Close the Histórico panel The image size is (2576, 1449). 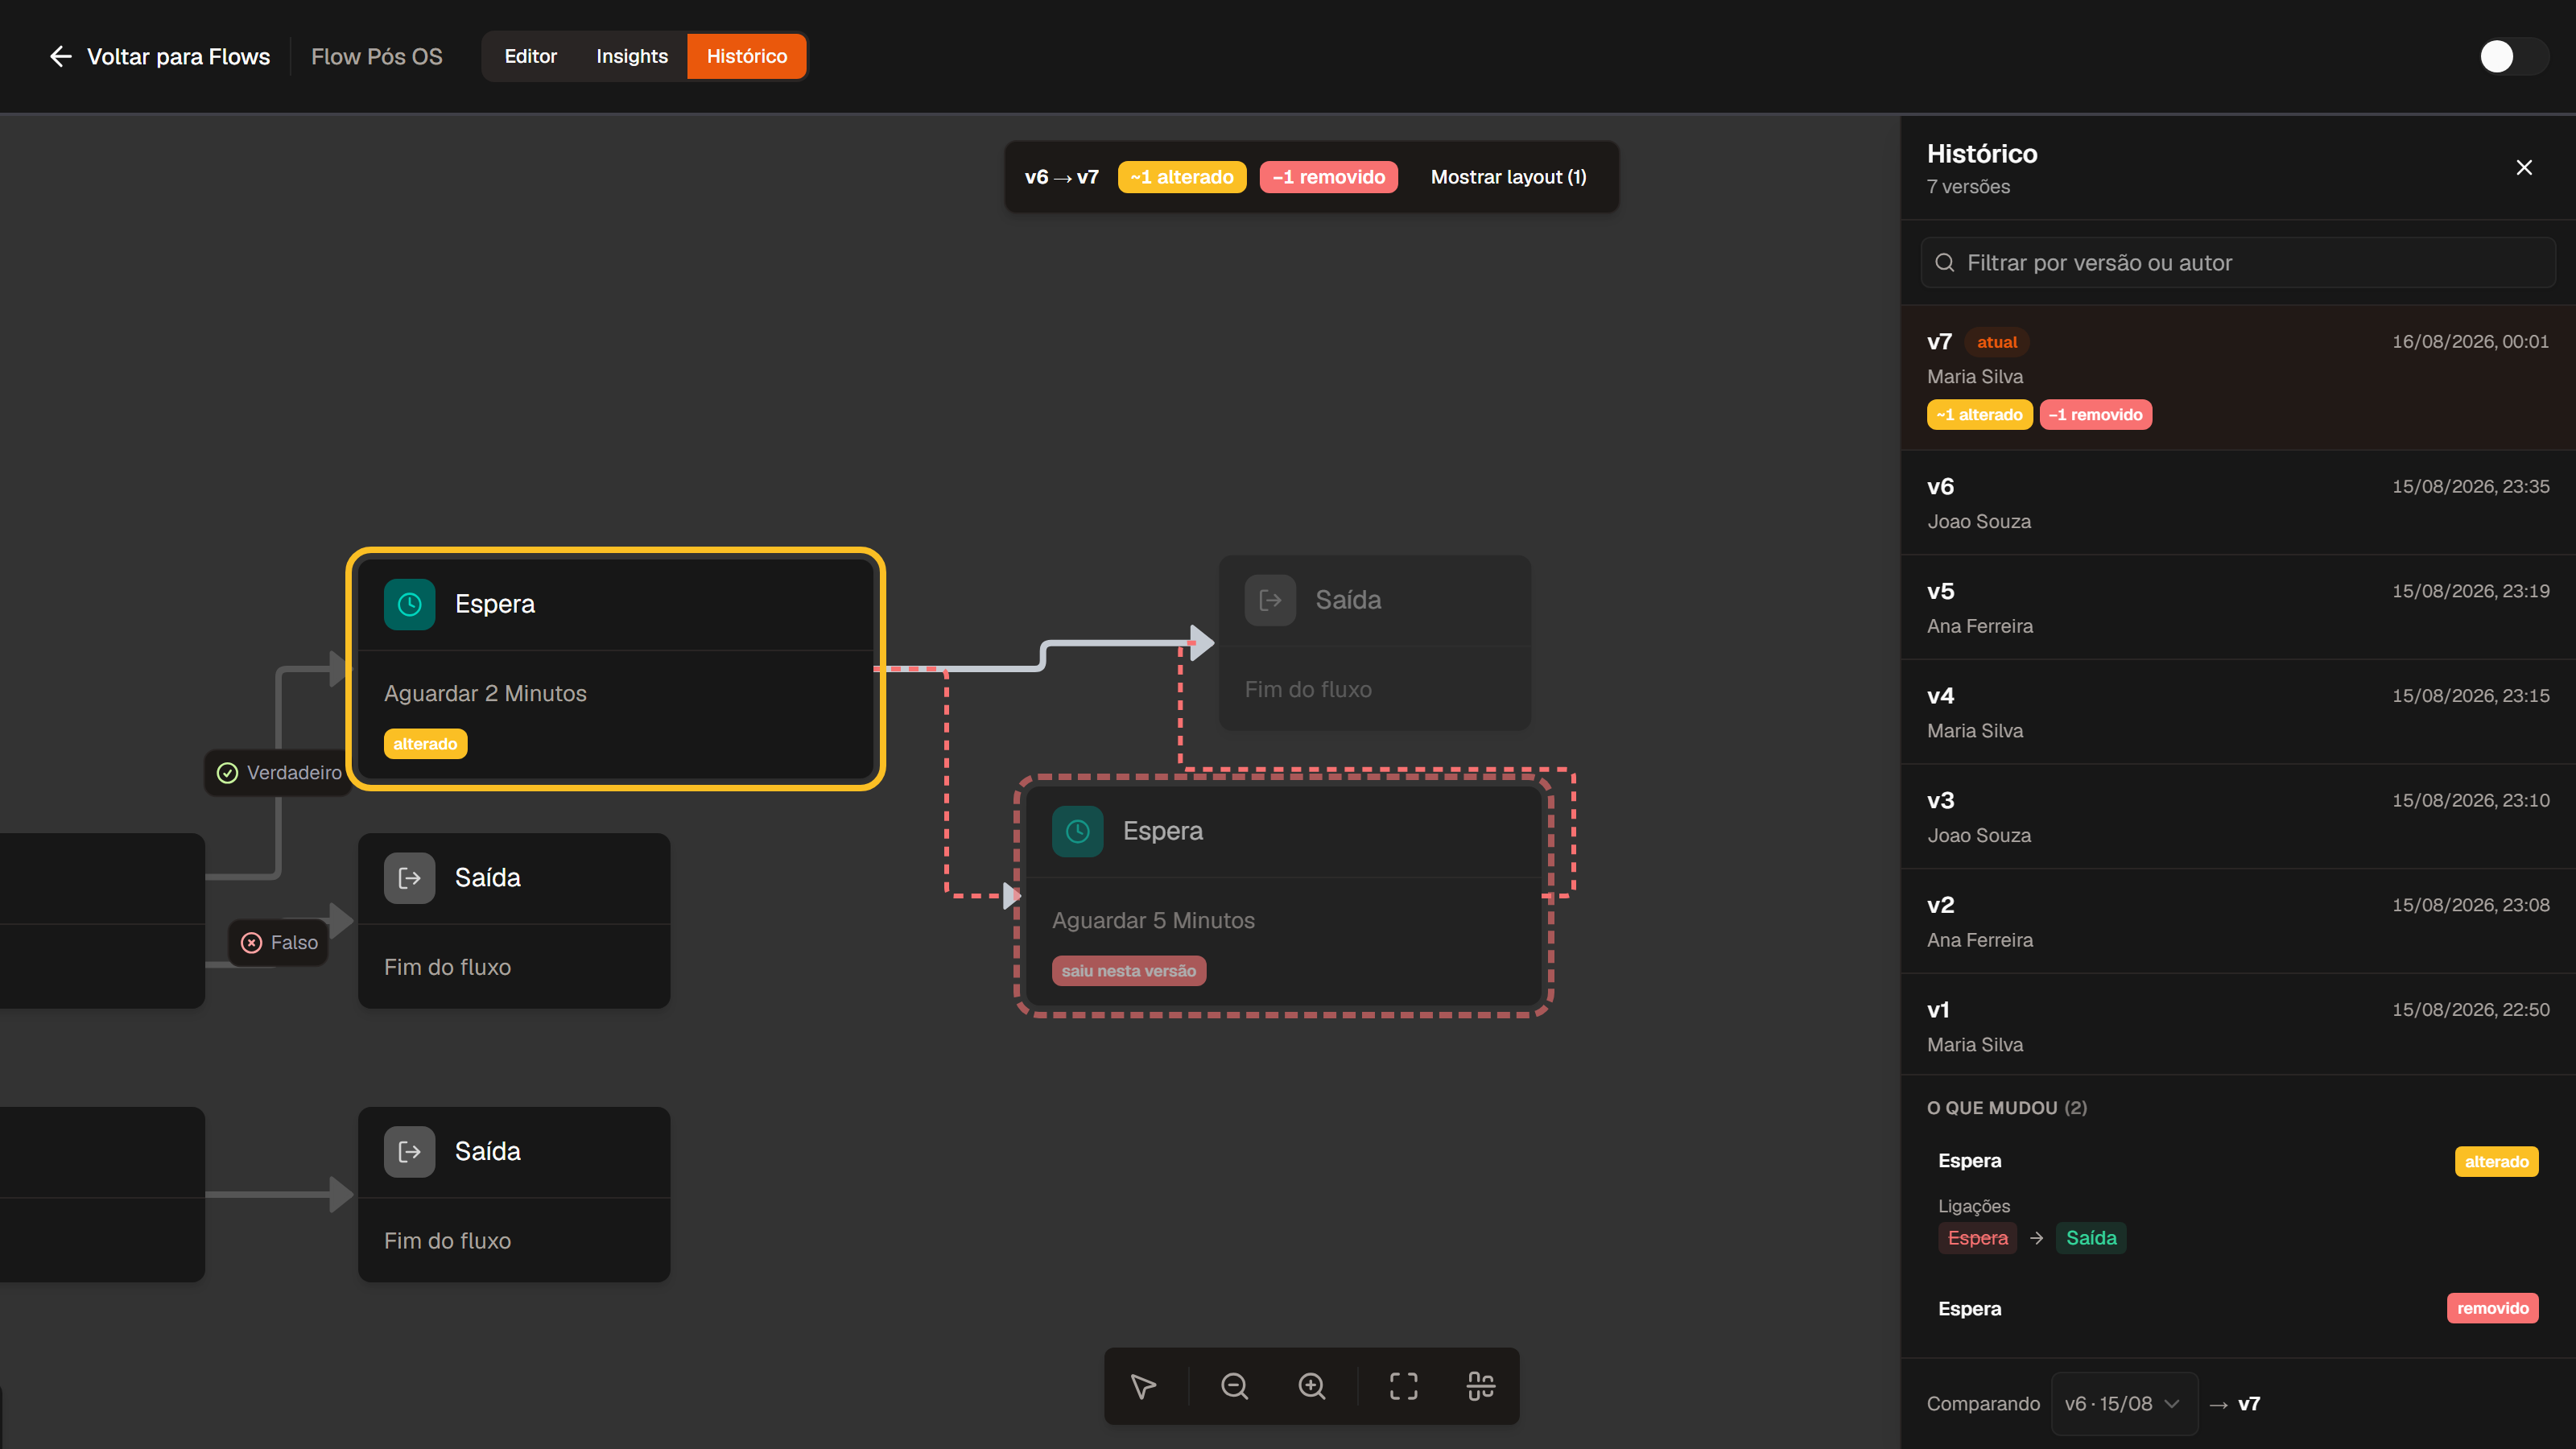(2524, 168)
